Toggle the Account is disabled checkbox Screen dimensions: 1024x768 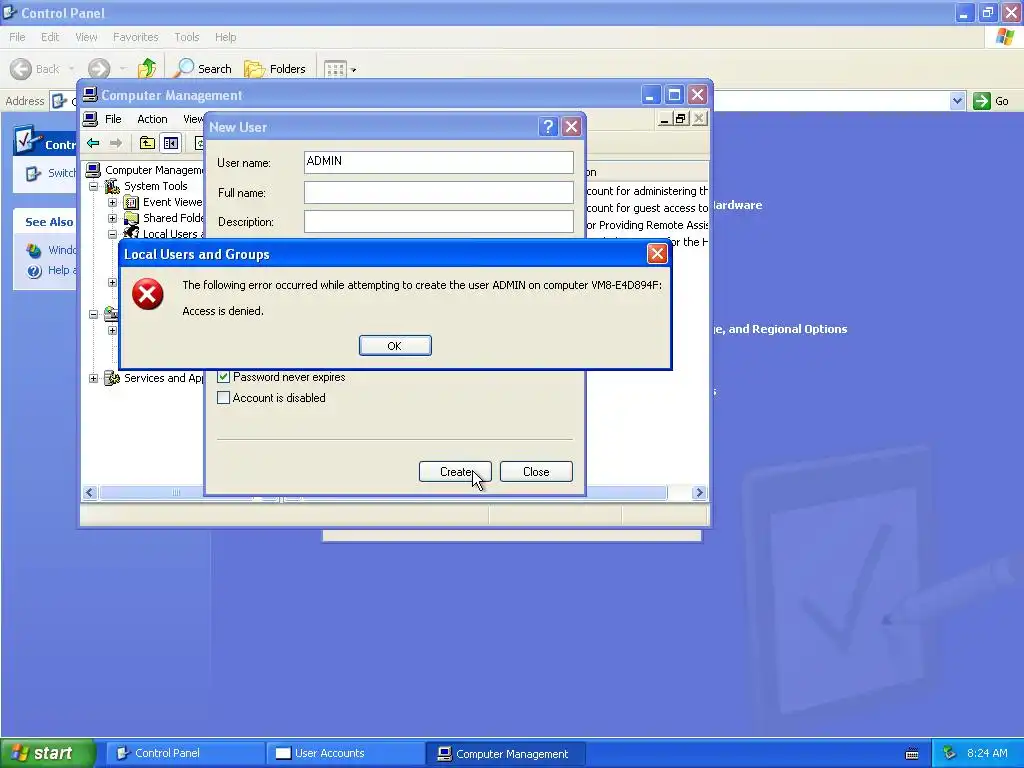[223, 398]
